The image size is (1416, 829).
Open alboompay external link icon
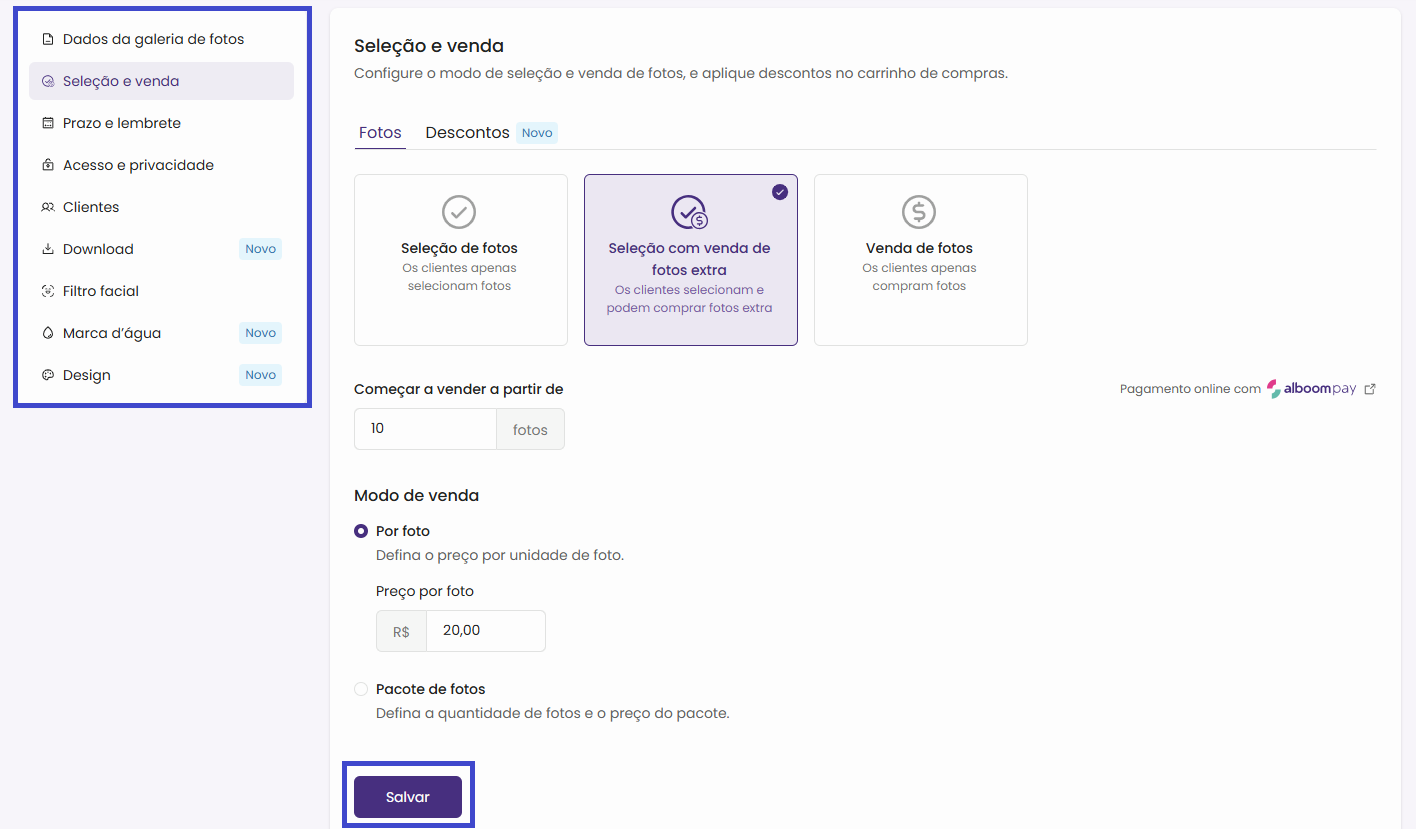coord(1370,389)
